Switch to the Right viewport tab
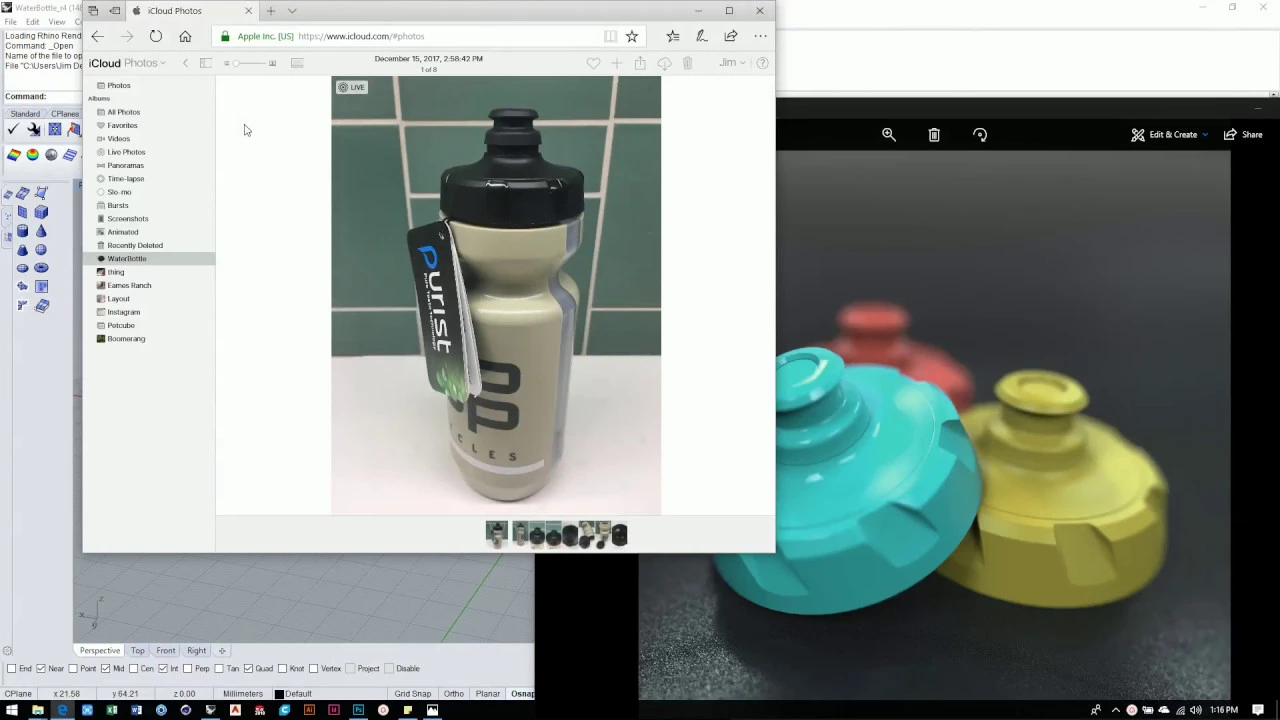Viewport: 1280px width, 720px height. tap(197, 651)
